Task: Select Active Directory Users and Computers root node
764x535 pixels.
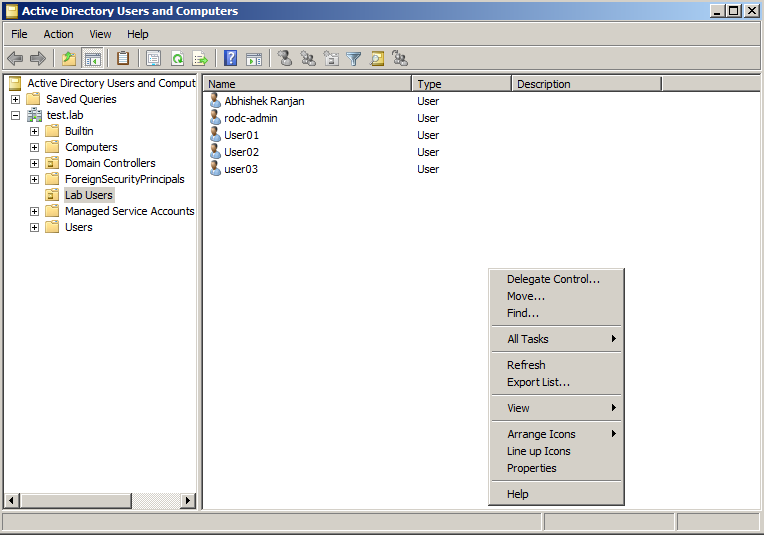Action: click(111, 83)
